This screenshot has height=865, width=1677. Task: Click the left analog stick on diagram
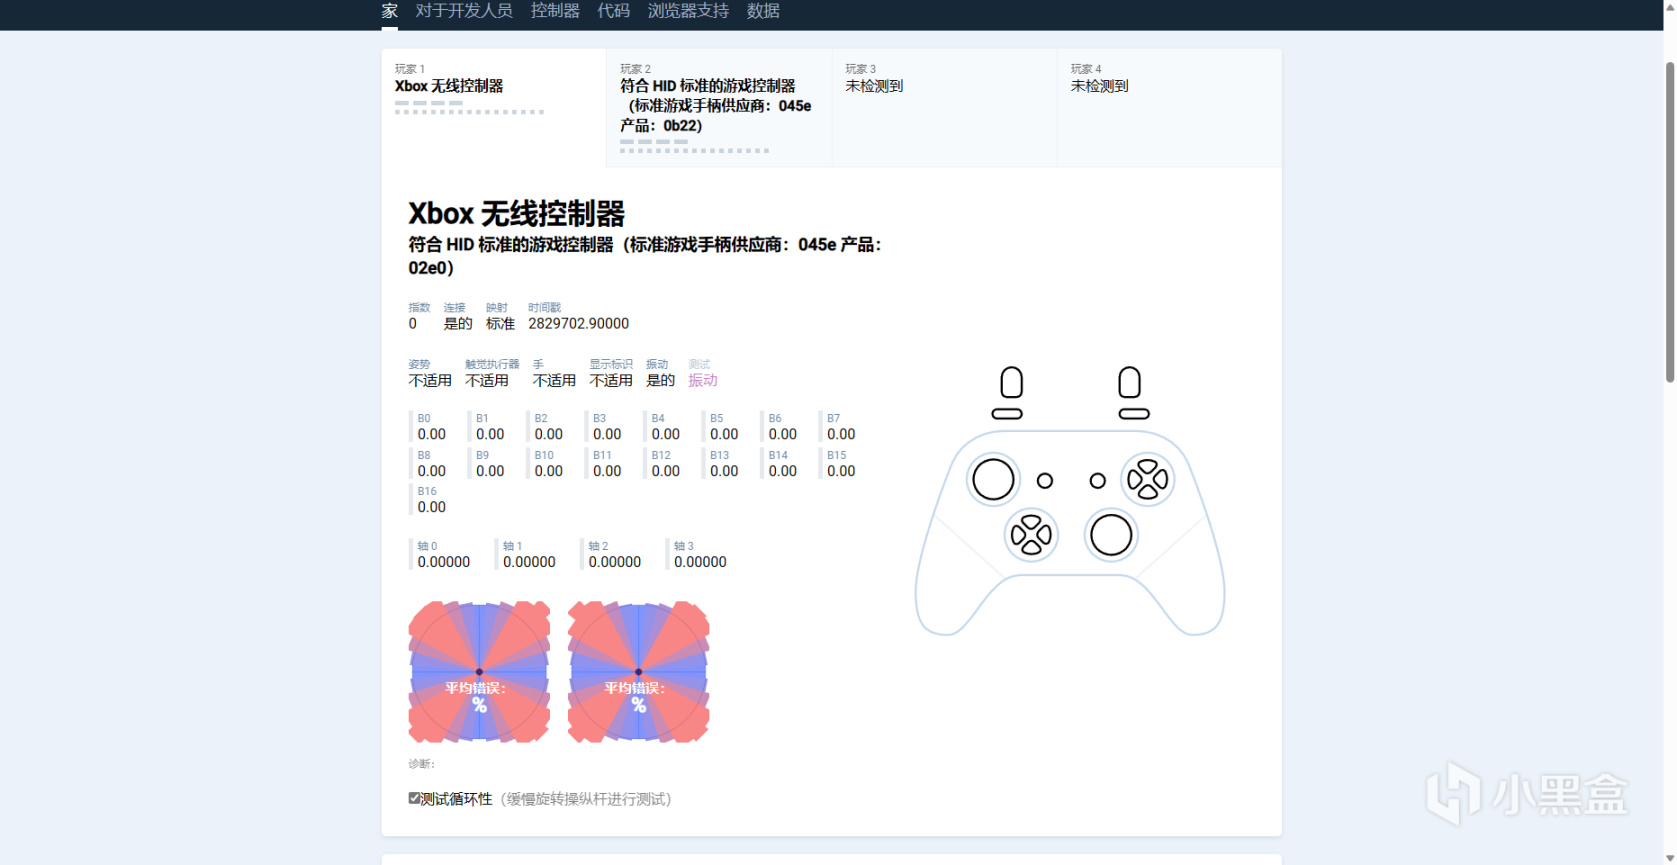tap(993, 480)
